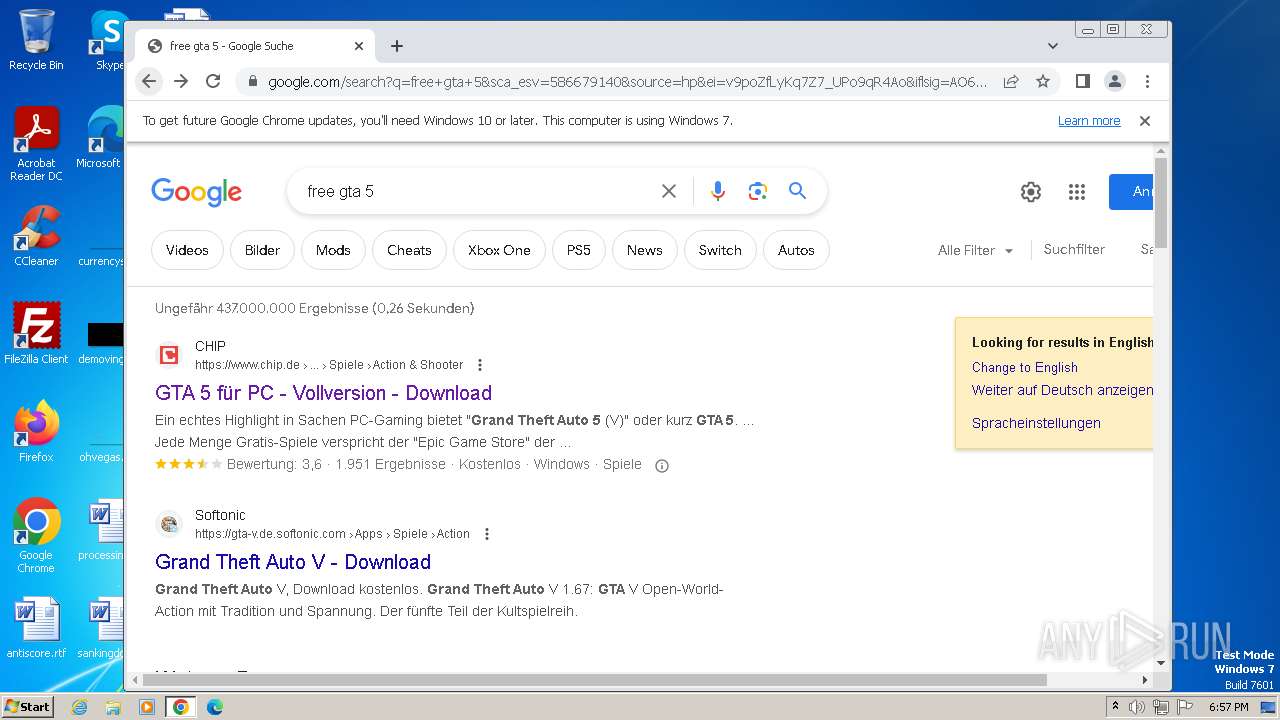Click the vertical scrollbar of the page
This screenshot has height=720, width=1280.
[x=1161, y=204]
